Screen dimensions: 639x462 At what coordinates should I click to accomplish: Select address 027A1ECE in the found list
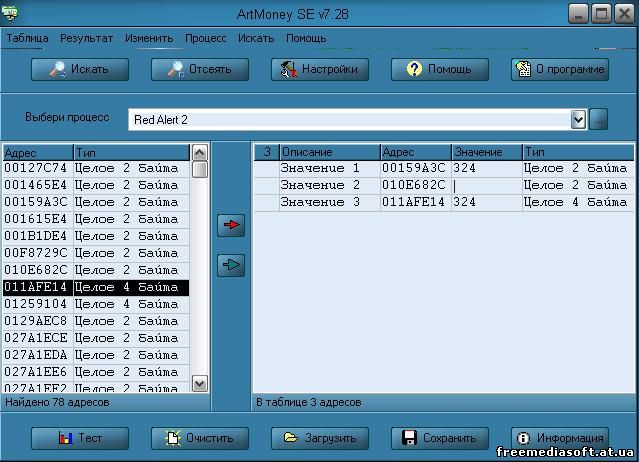tap(96, 338)
